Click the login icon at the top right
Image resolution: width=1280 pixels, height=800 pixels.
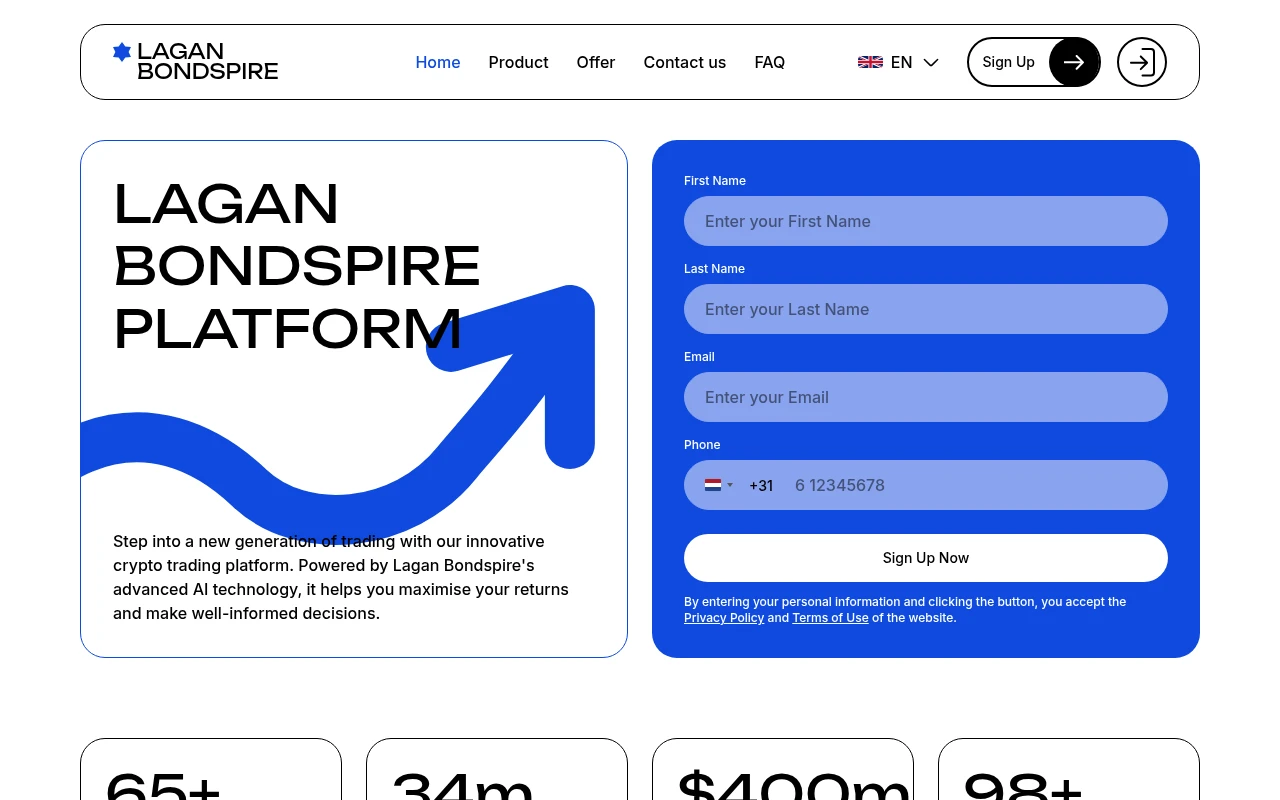click(1141, 62)
